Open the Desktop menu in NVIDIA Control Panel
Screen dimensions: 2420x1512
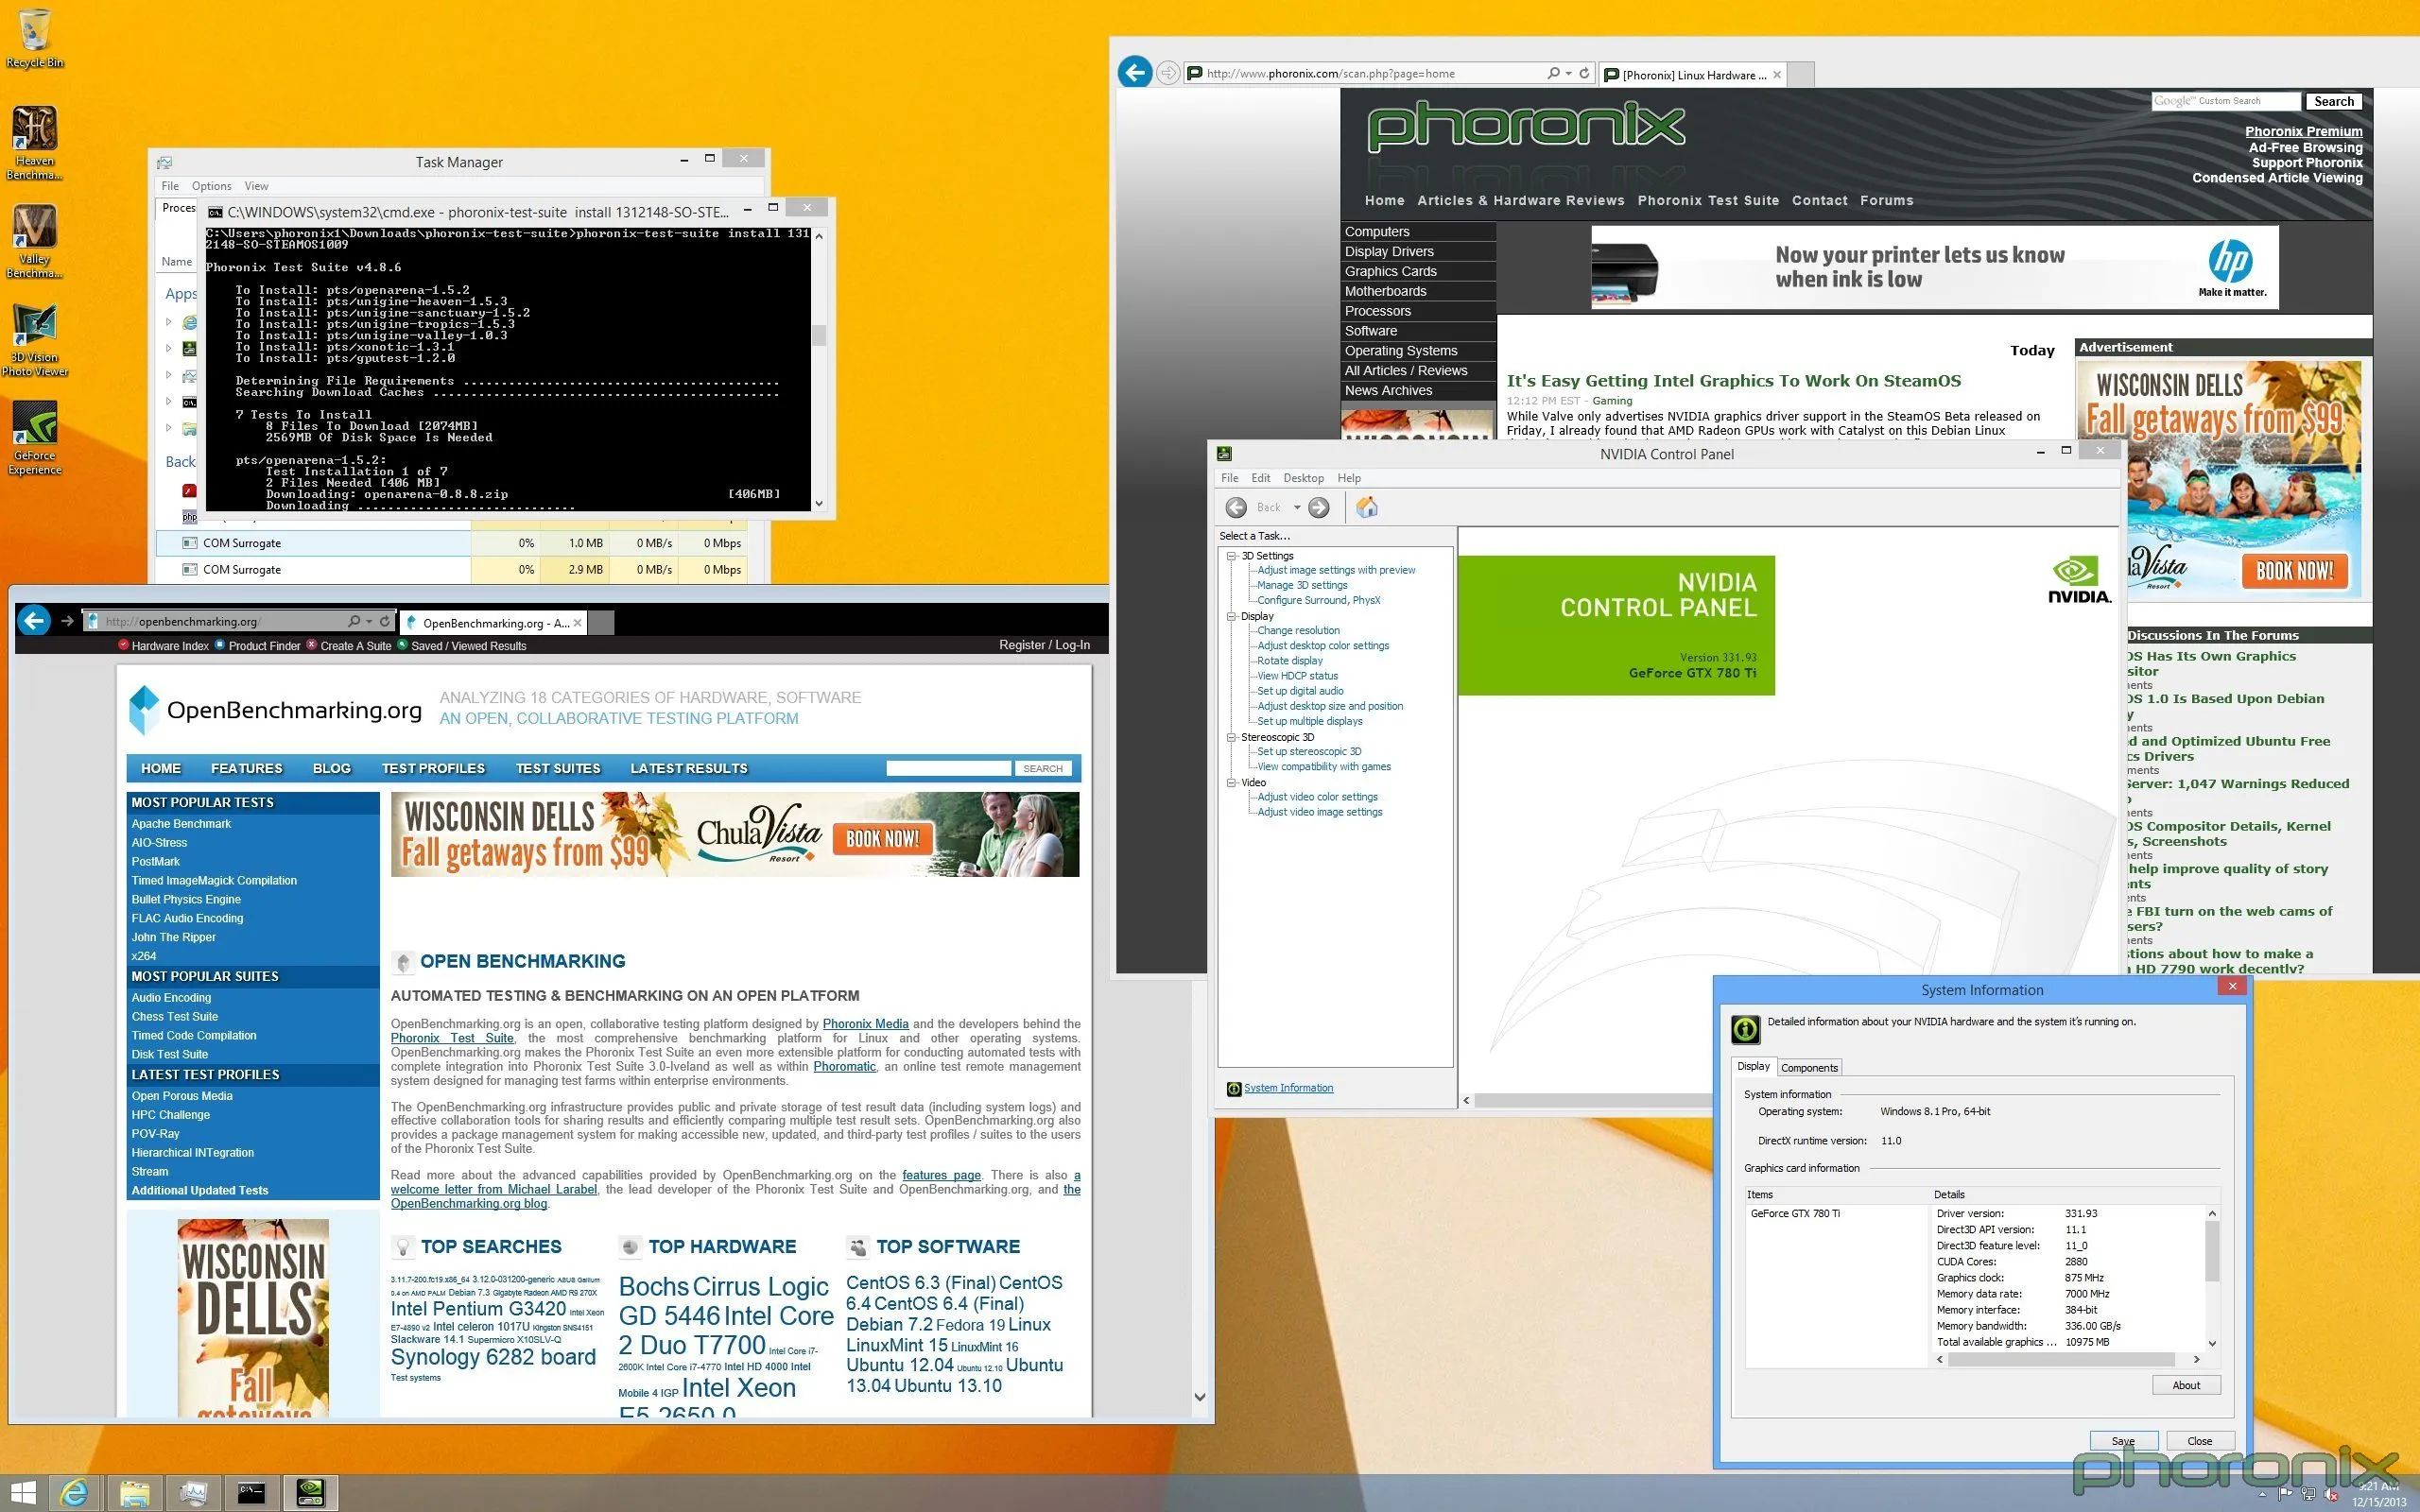(1303, 478)
